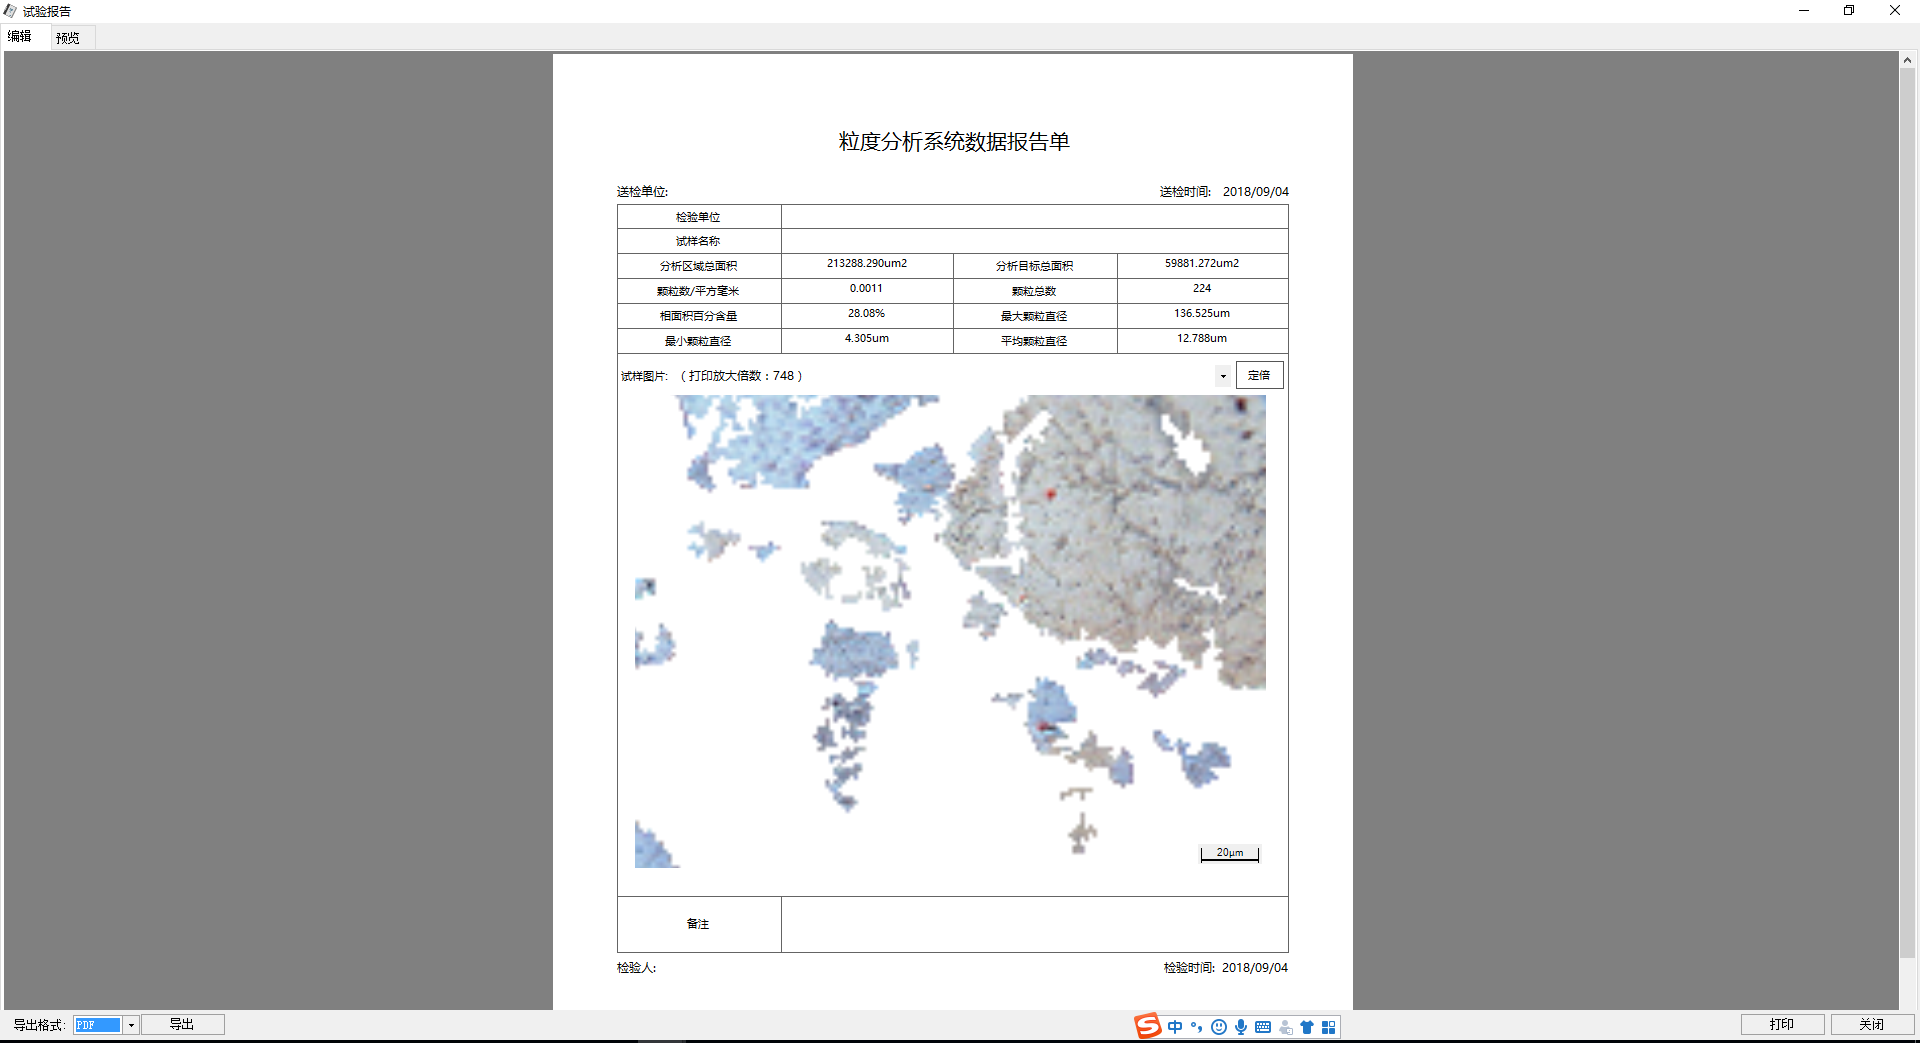1920x1043 pixels.
Task: Switch to the 预览 tab
Action: (68, 38)
